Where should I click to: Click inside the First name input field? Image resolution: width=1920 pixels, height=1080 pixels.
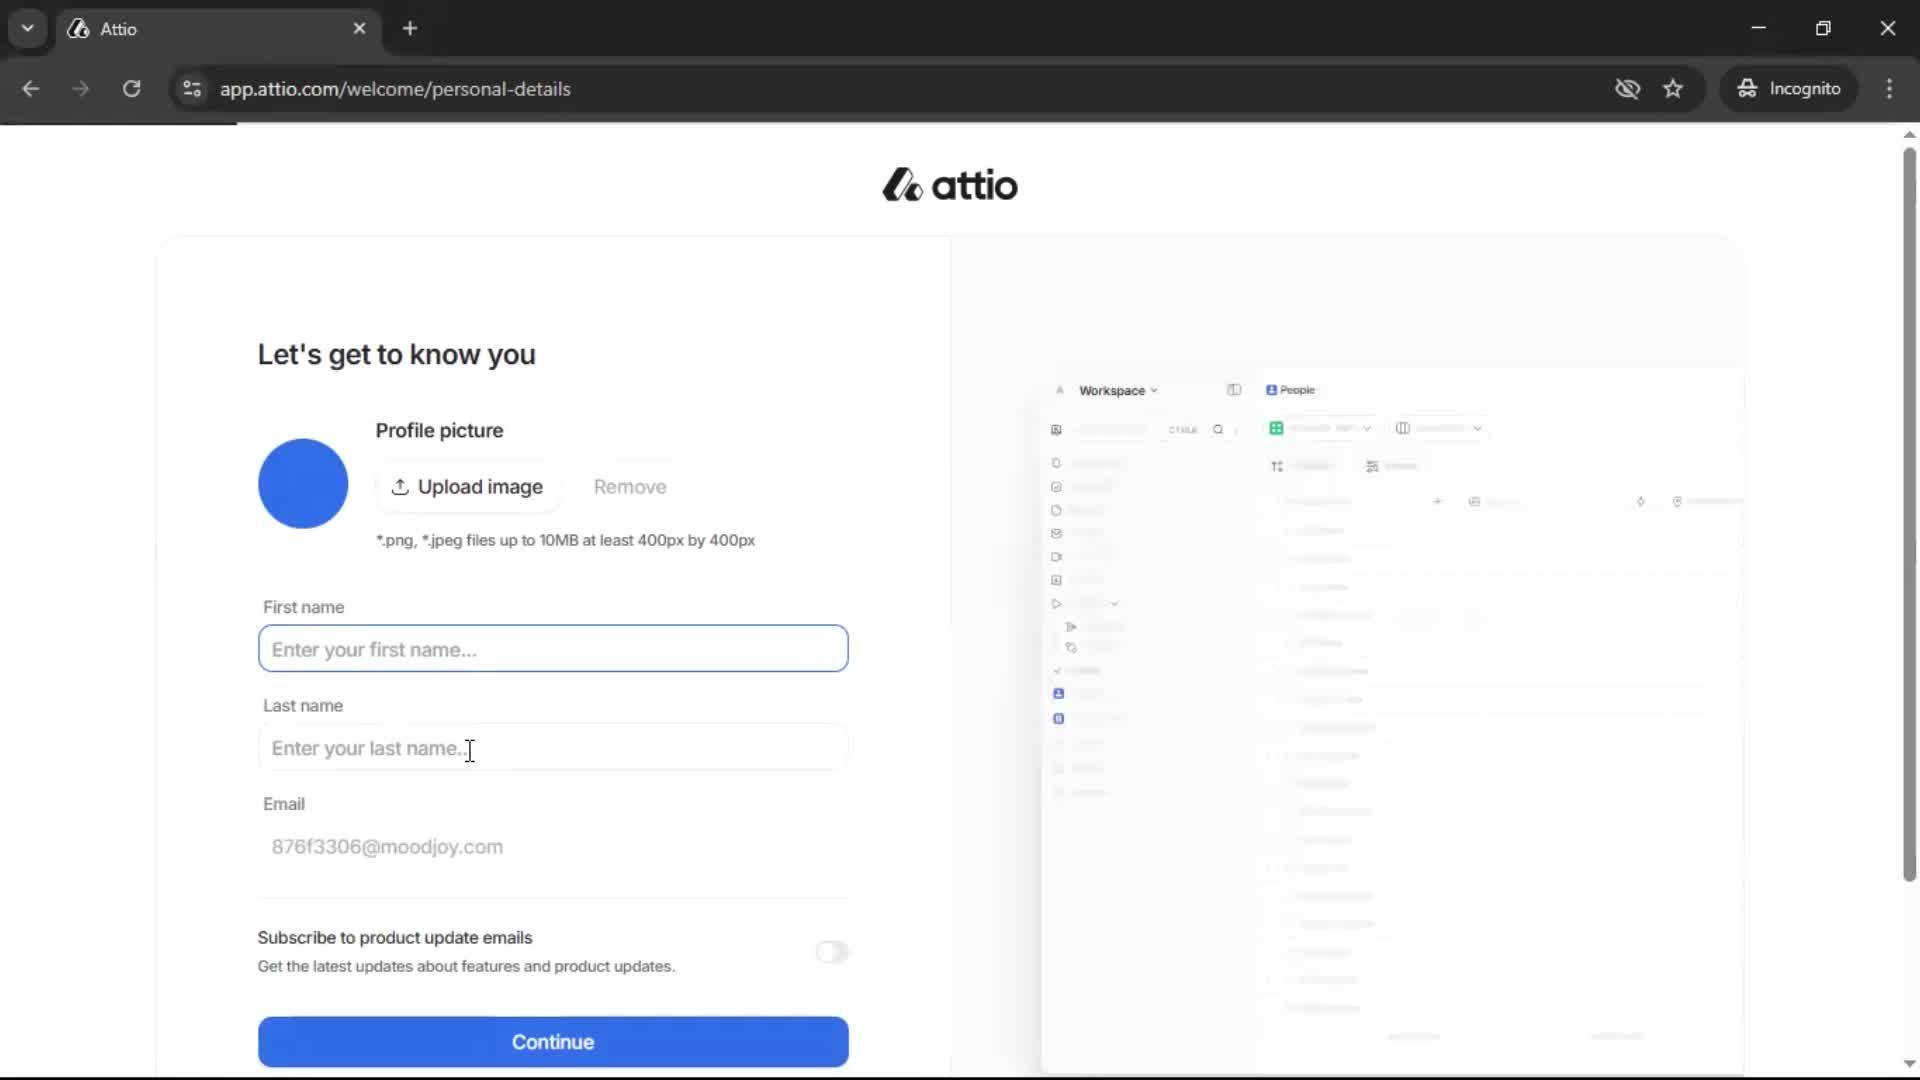click(x=553, y=648)
